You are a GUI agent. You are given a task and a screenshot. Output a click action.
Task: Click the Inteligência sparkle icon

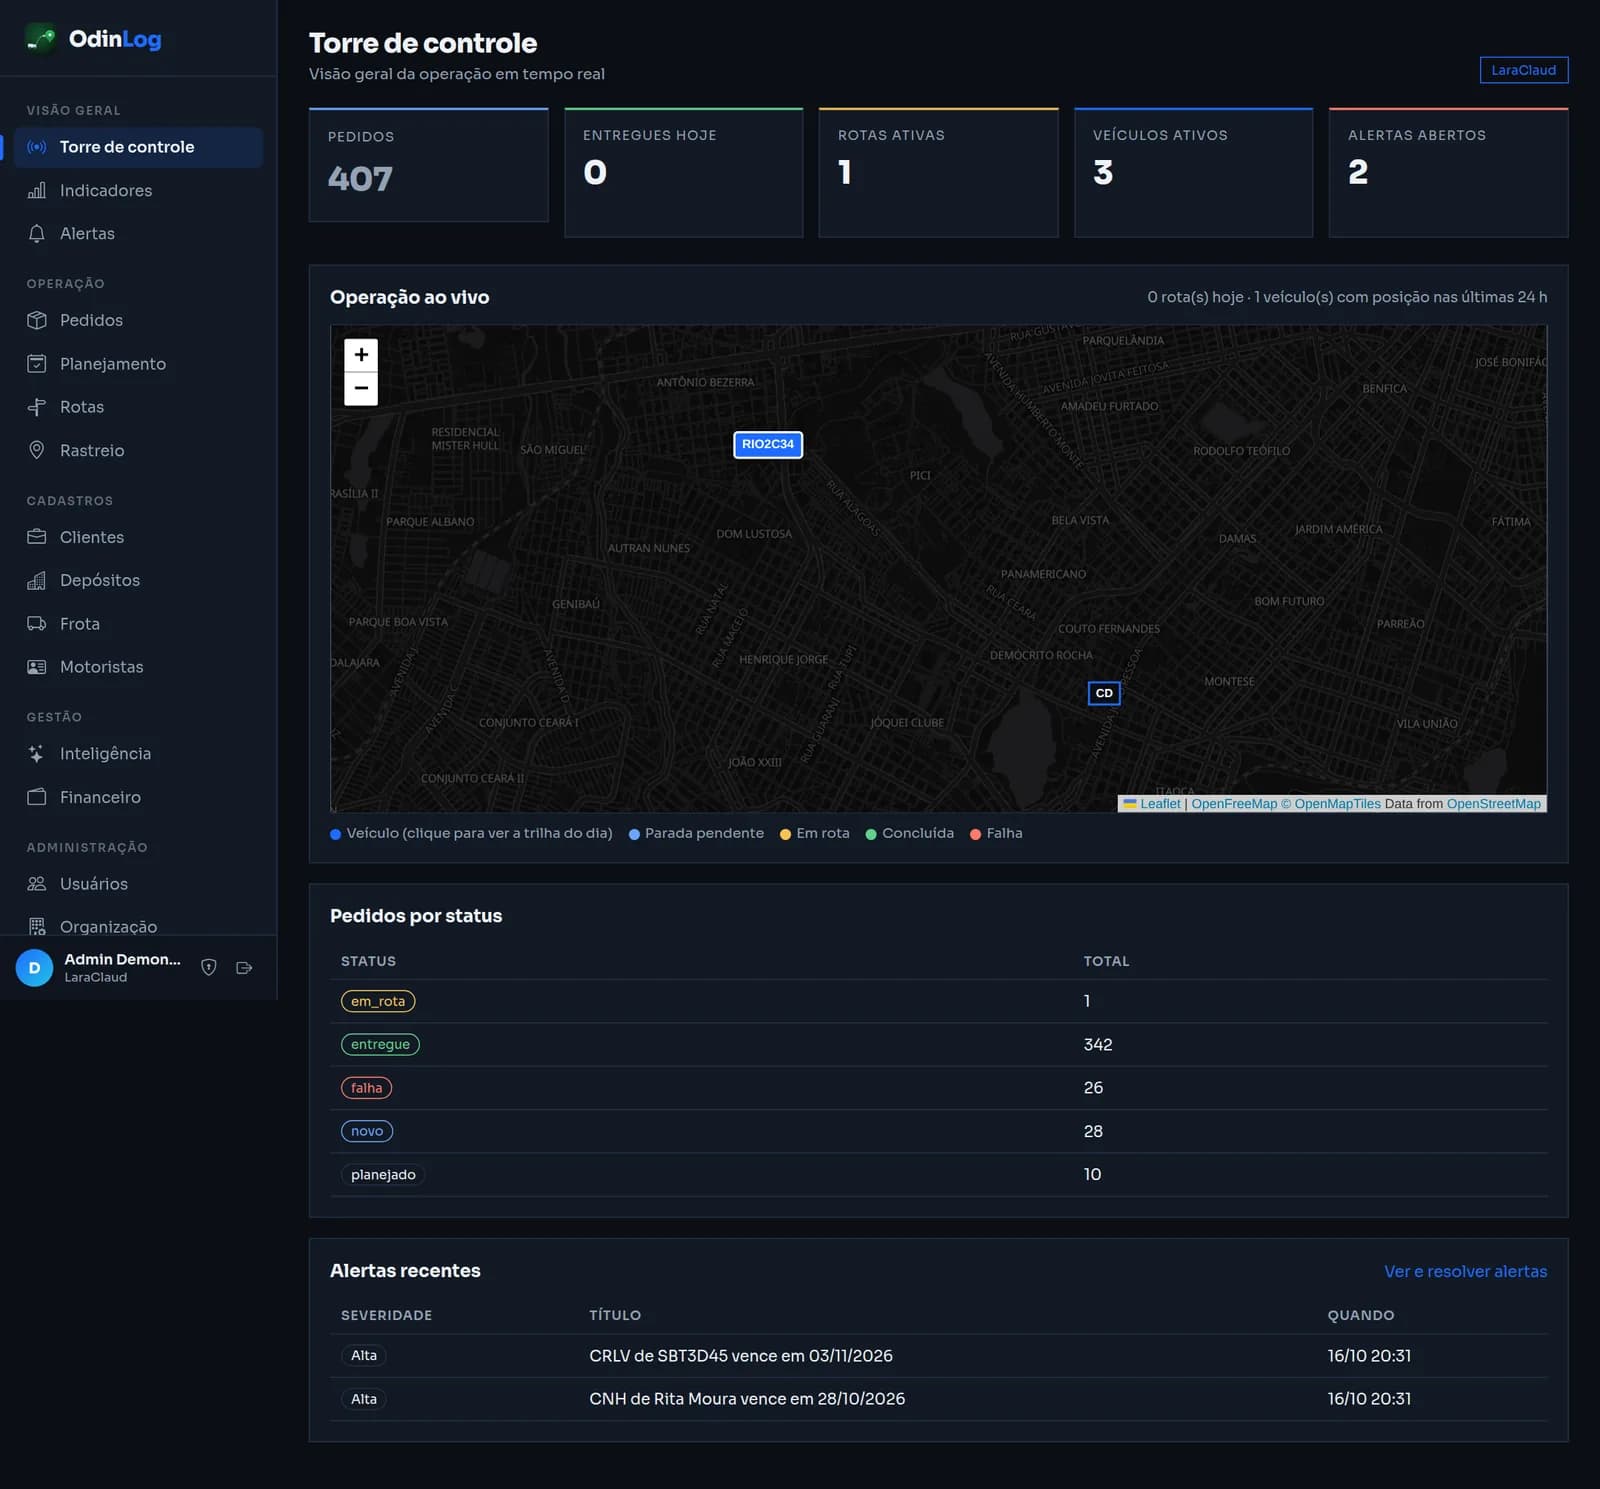point(37,753)
